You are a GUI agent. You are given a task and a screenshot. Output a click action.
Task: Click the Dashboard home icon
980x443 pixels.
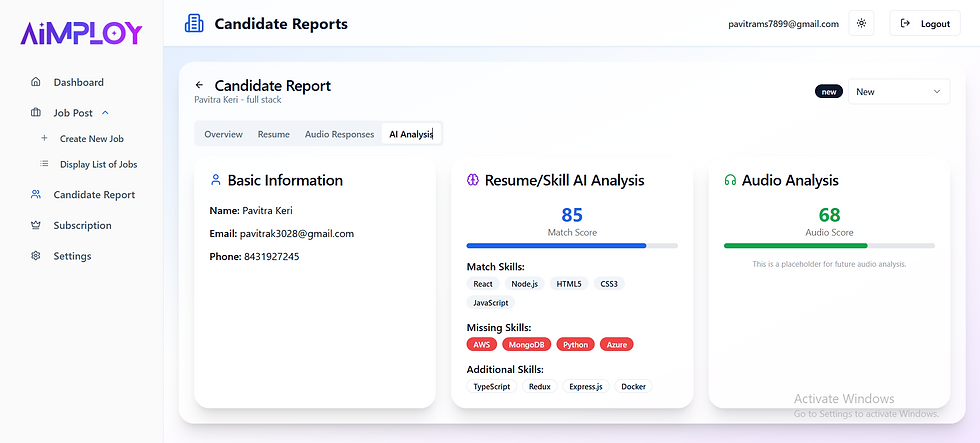[x=36, y=82]
